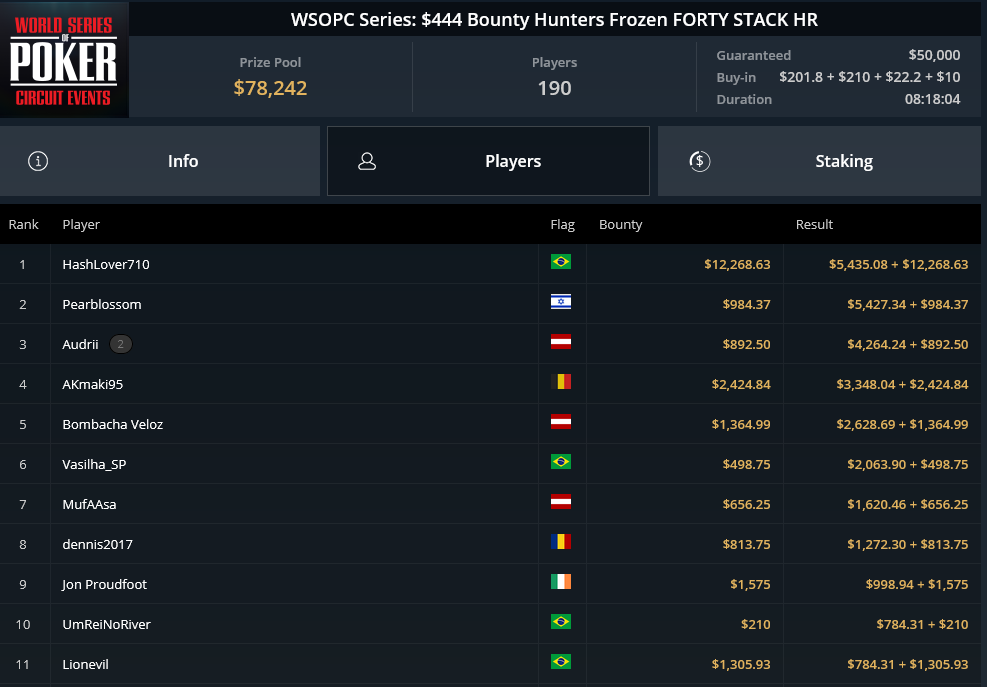The width and height of the screenshot is (987, 687).
Task: Click the flag in Bombacha Veloz row
Action: point(561,422)
